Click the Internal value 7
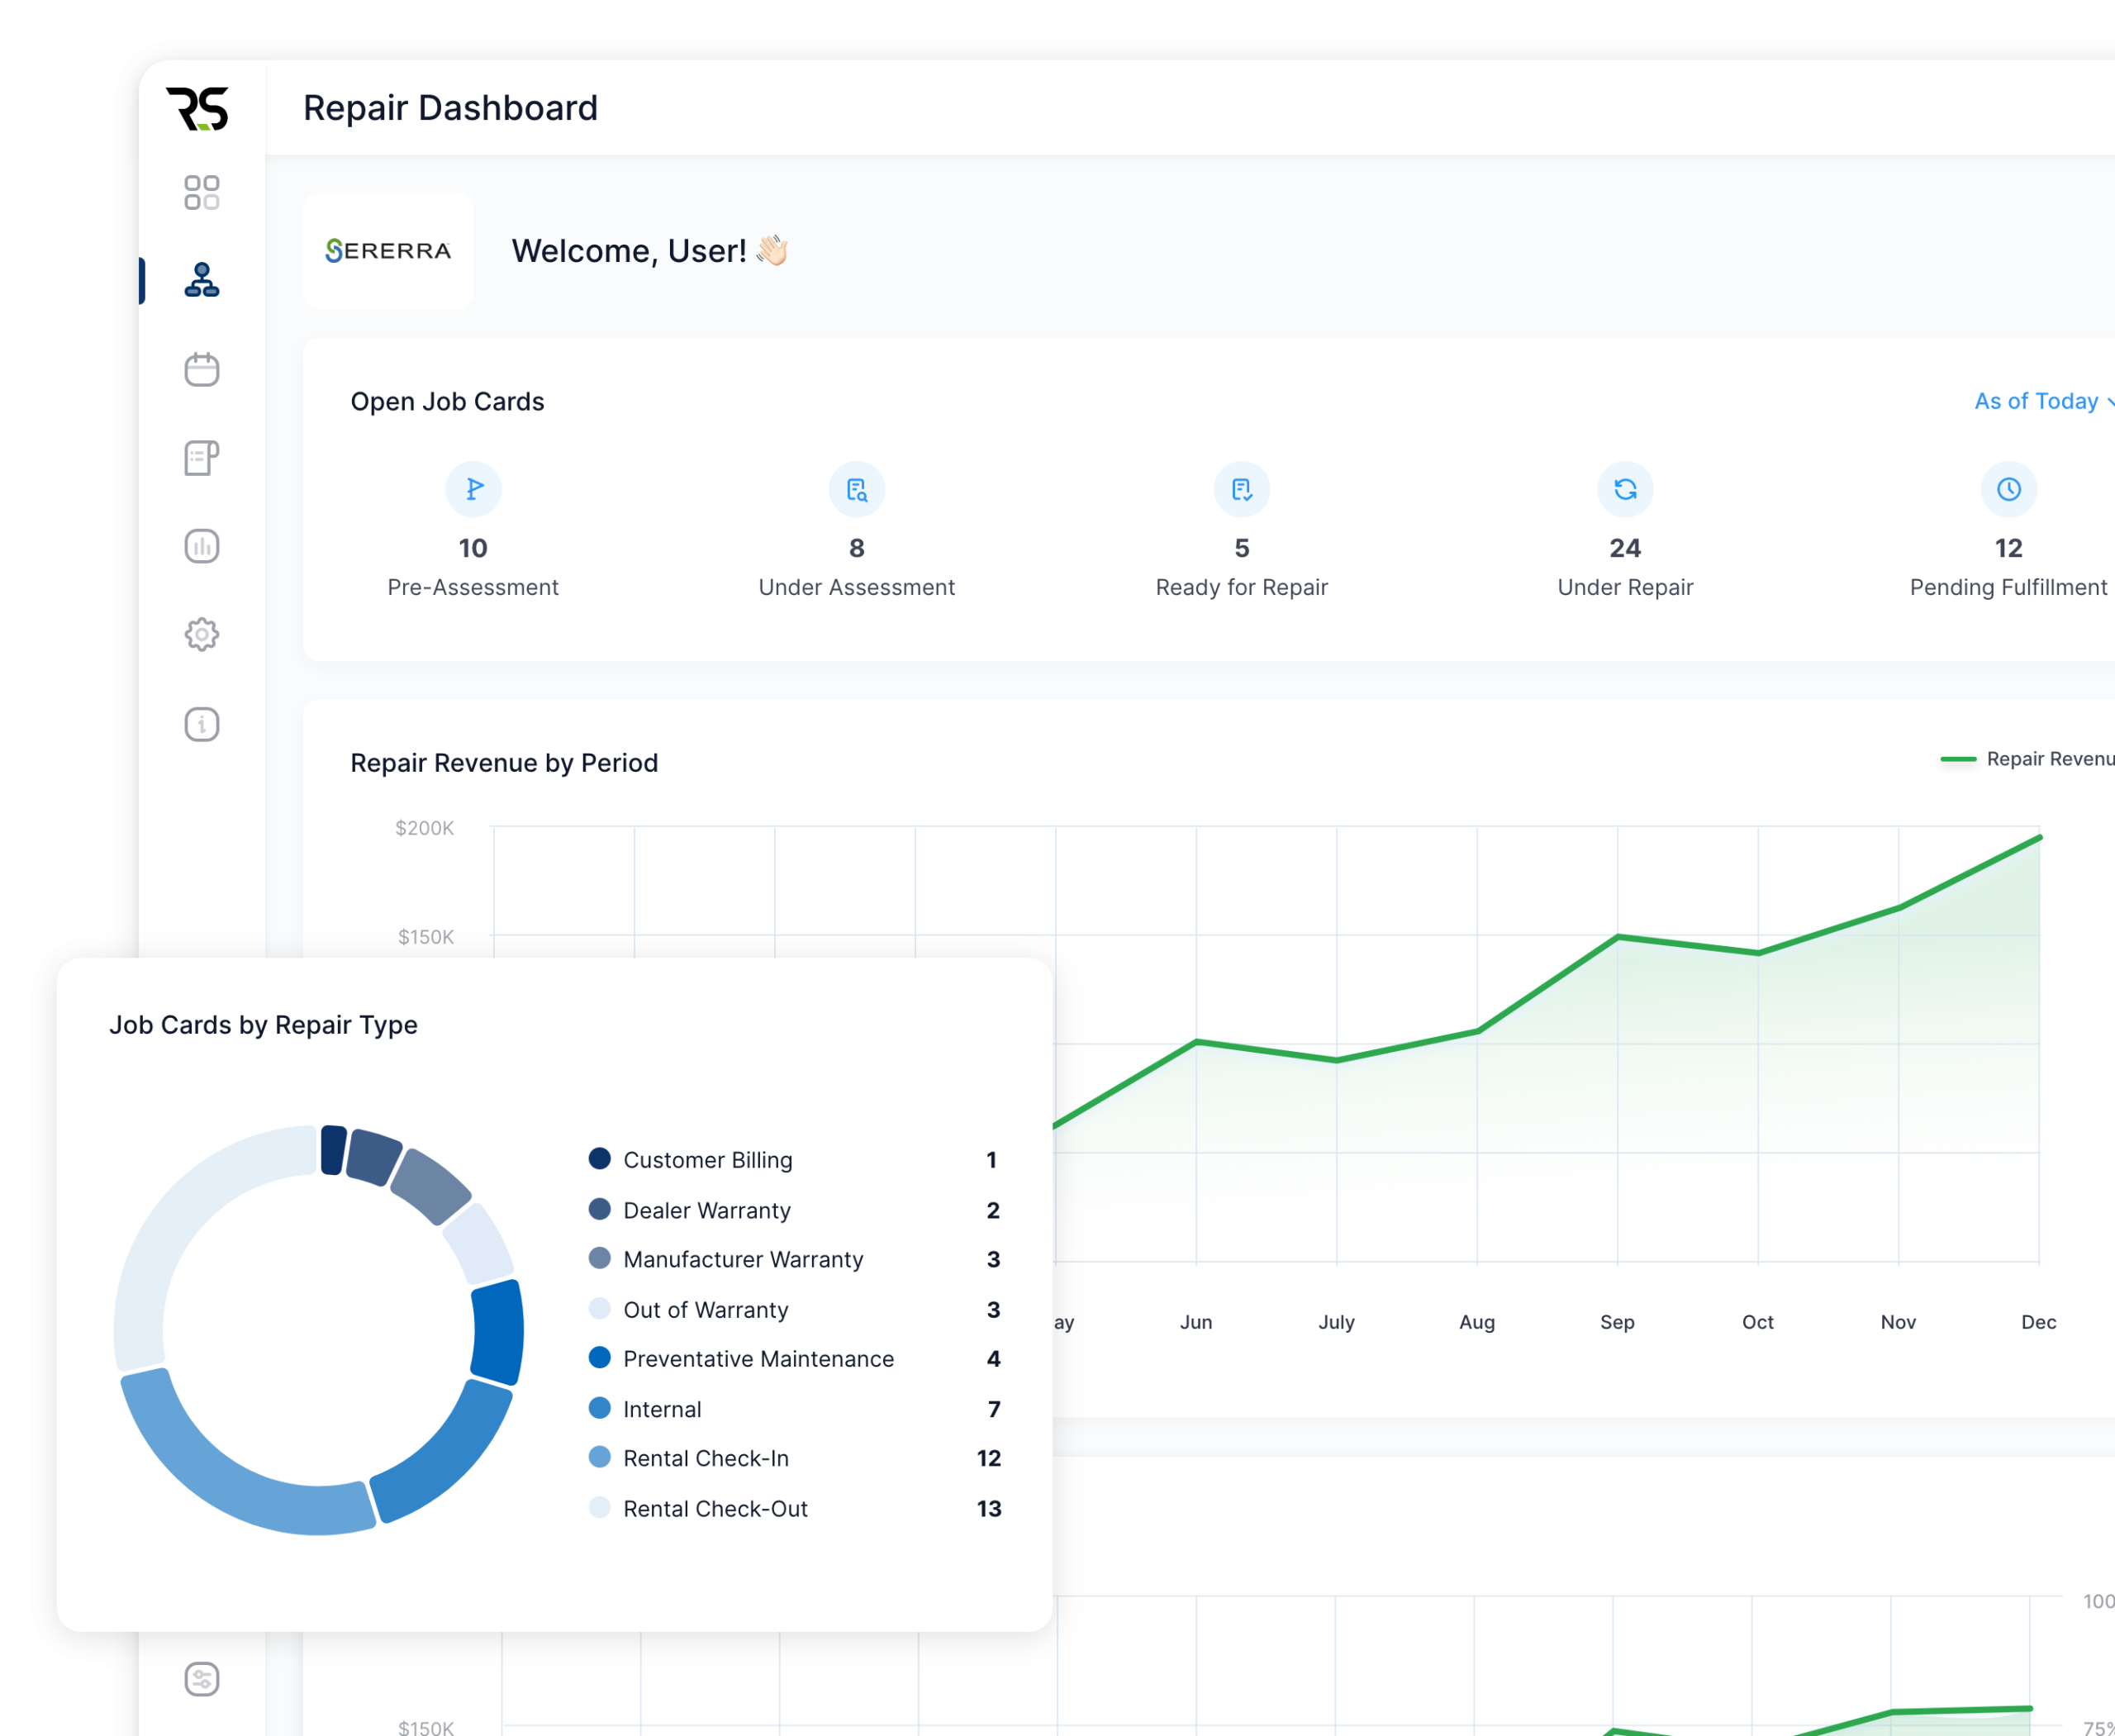 (x=994, y=1409)
